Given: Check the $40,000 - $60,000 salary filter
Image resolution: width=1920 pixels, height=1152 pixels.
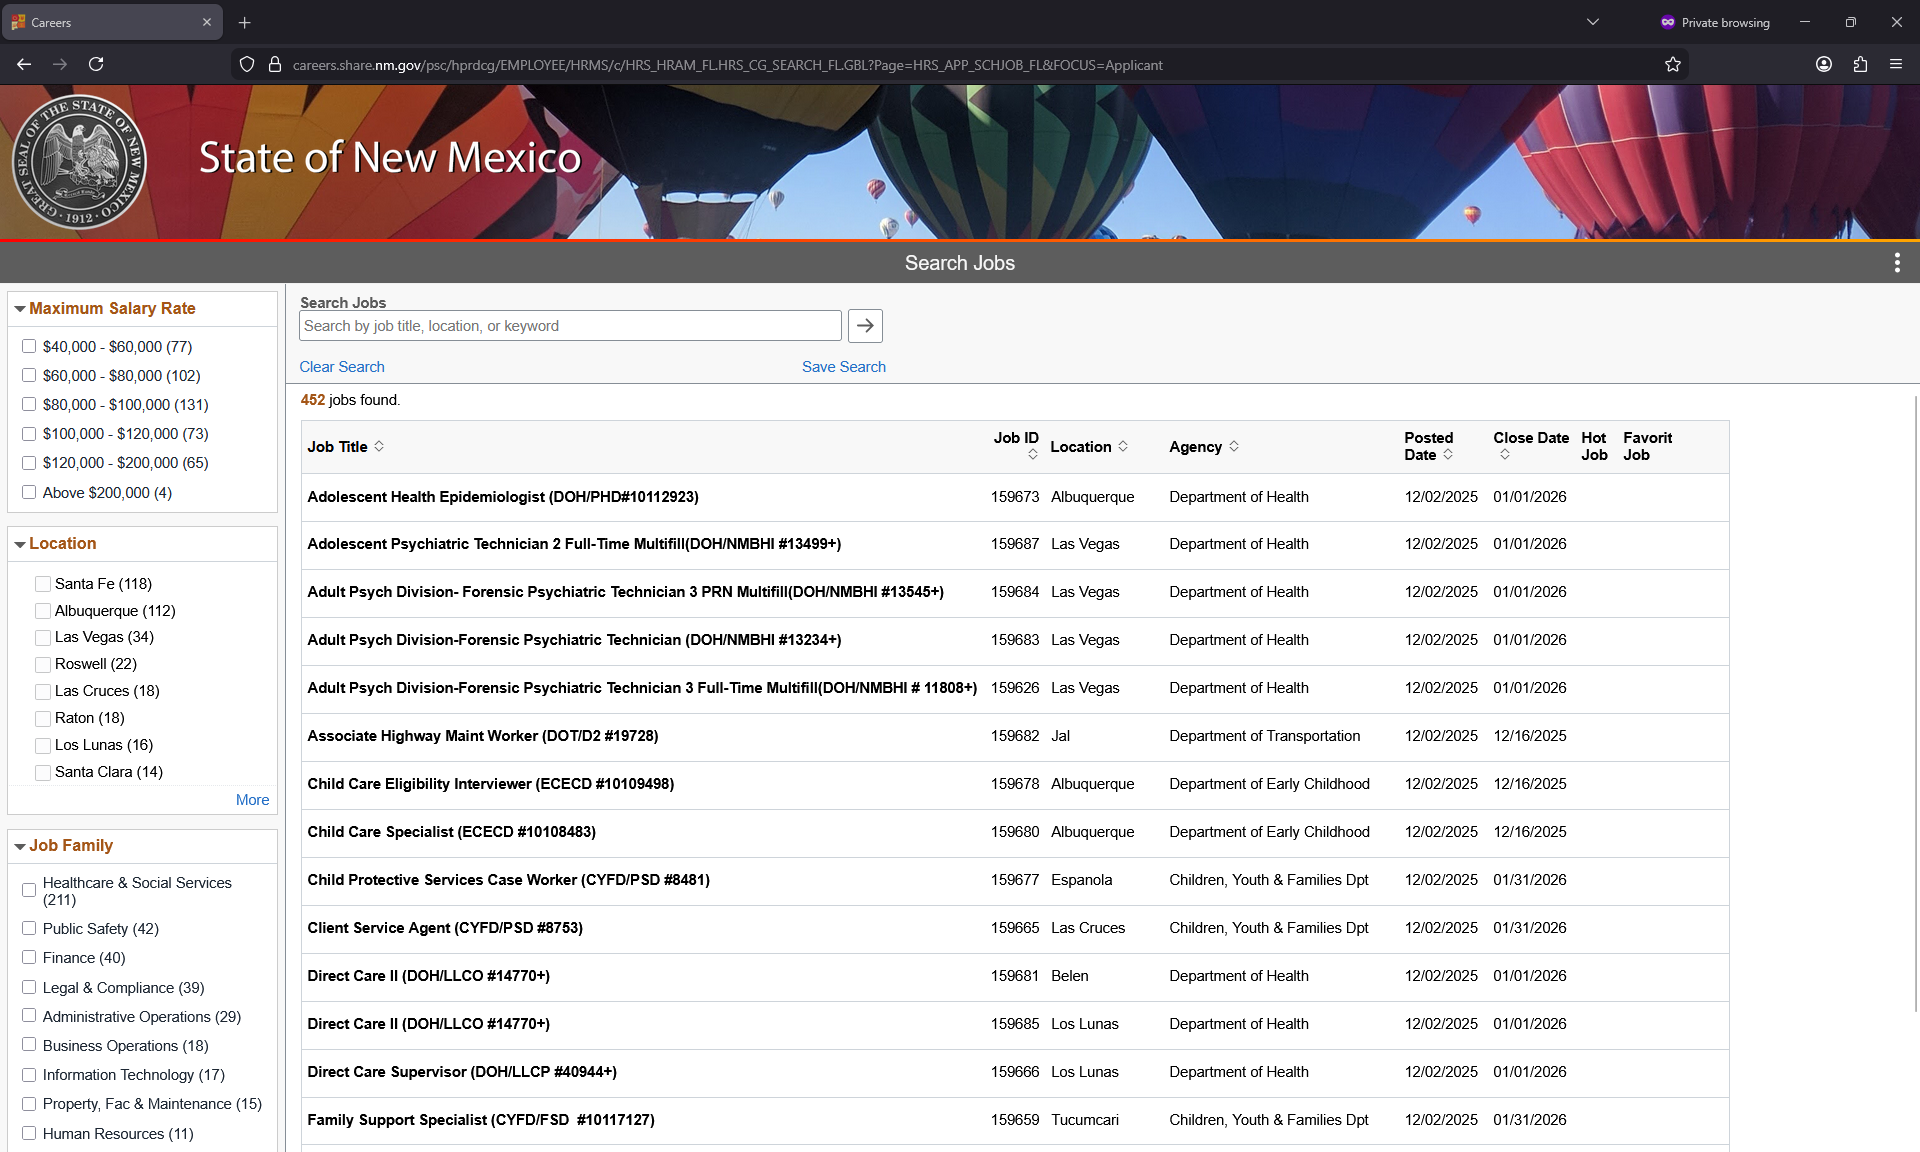Looking at the screenshot, I should click(x=29, y=346).
